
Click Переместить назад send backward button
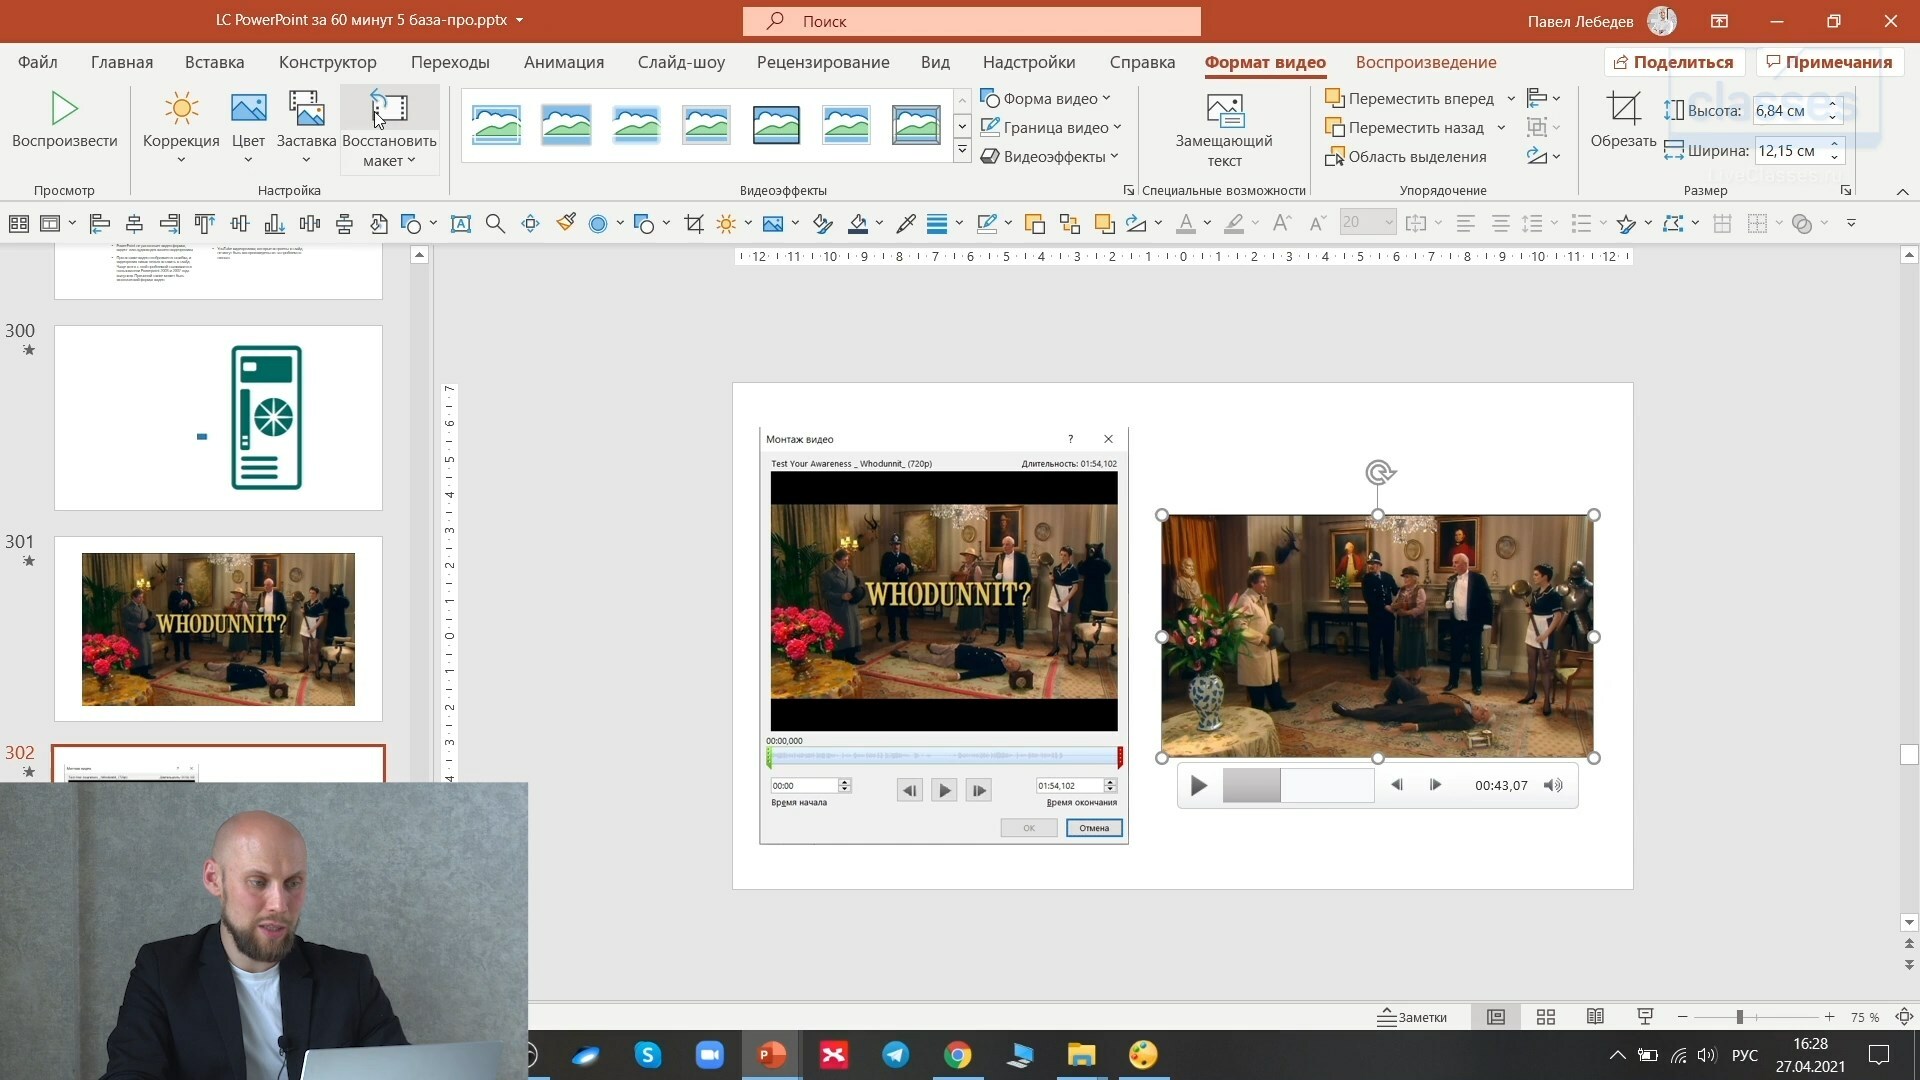pos(1404,127)
